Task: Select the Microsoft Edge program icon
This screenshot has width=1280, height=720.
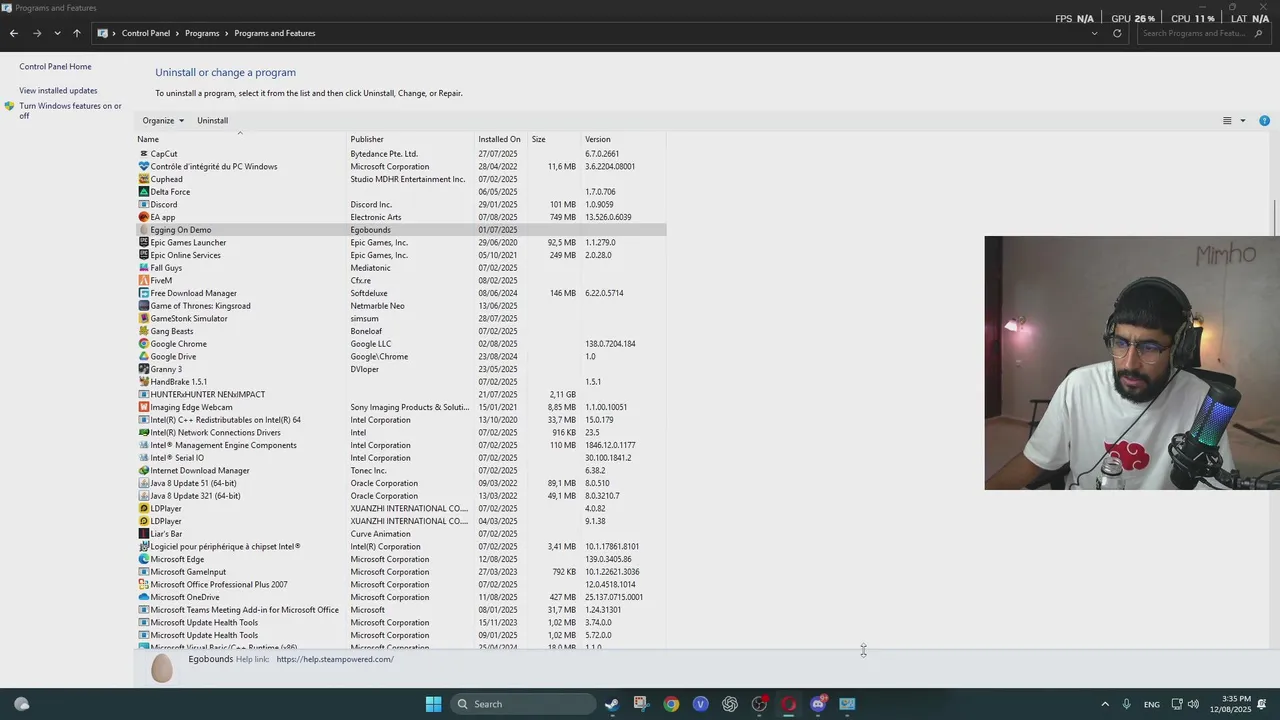Action: tap(143, 559)
